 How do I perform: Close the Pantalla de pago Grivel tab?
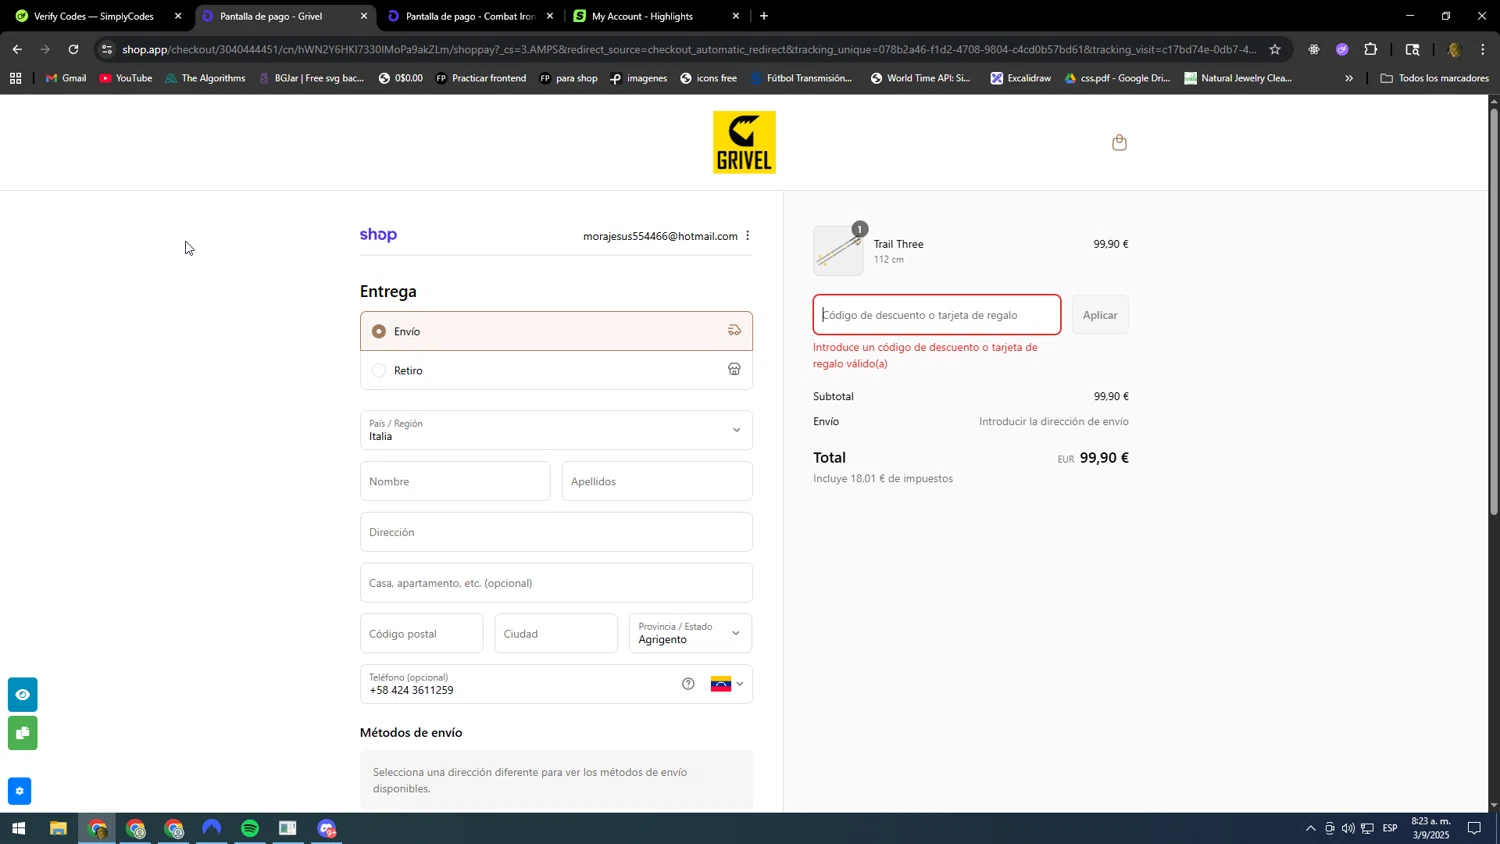point(364,16)
